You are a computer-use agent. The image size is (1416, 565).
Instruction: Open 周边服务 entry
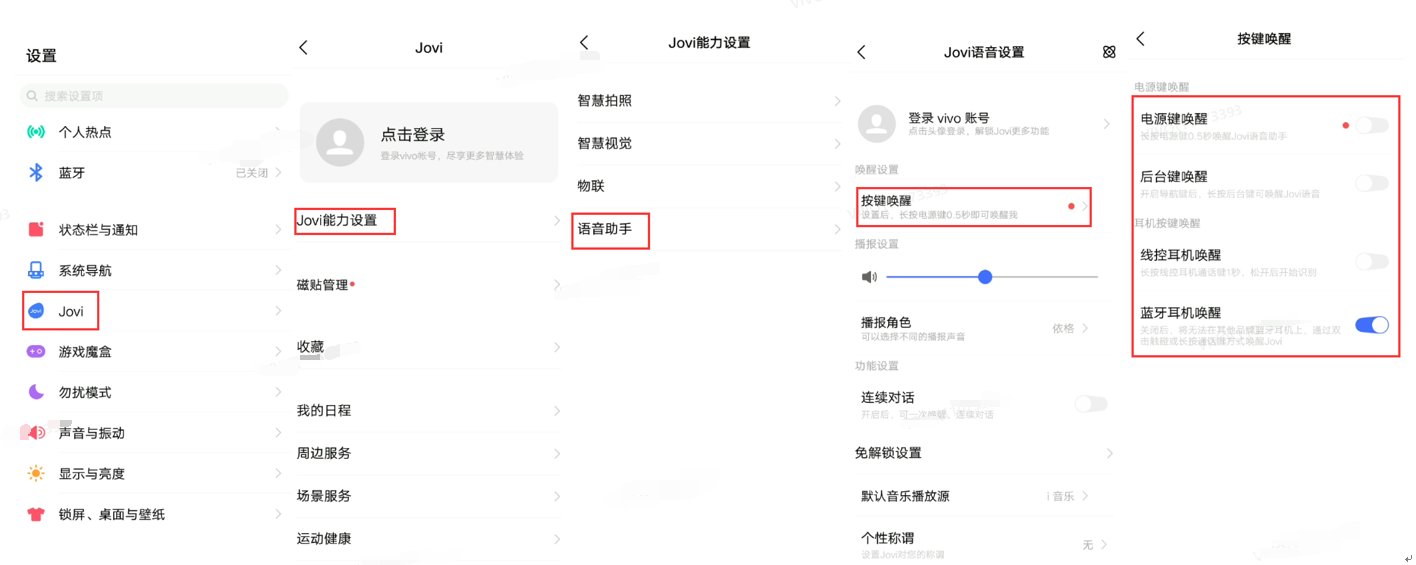coord(429,453)
